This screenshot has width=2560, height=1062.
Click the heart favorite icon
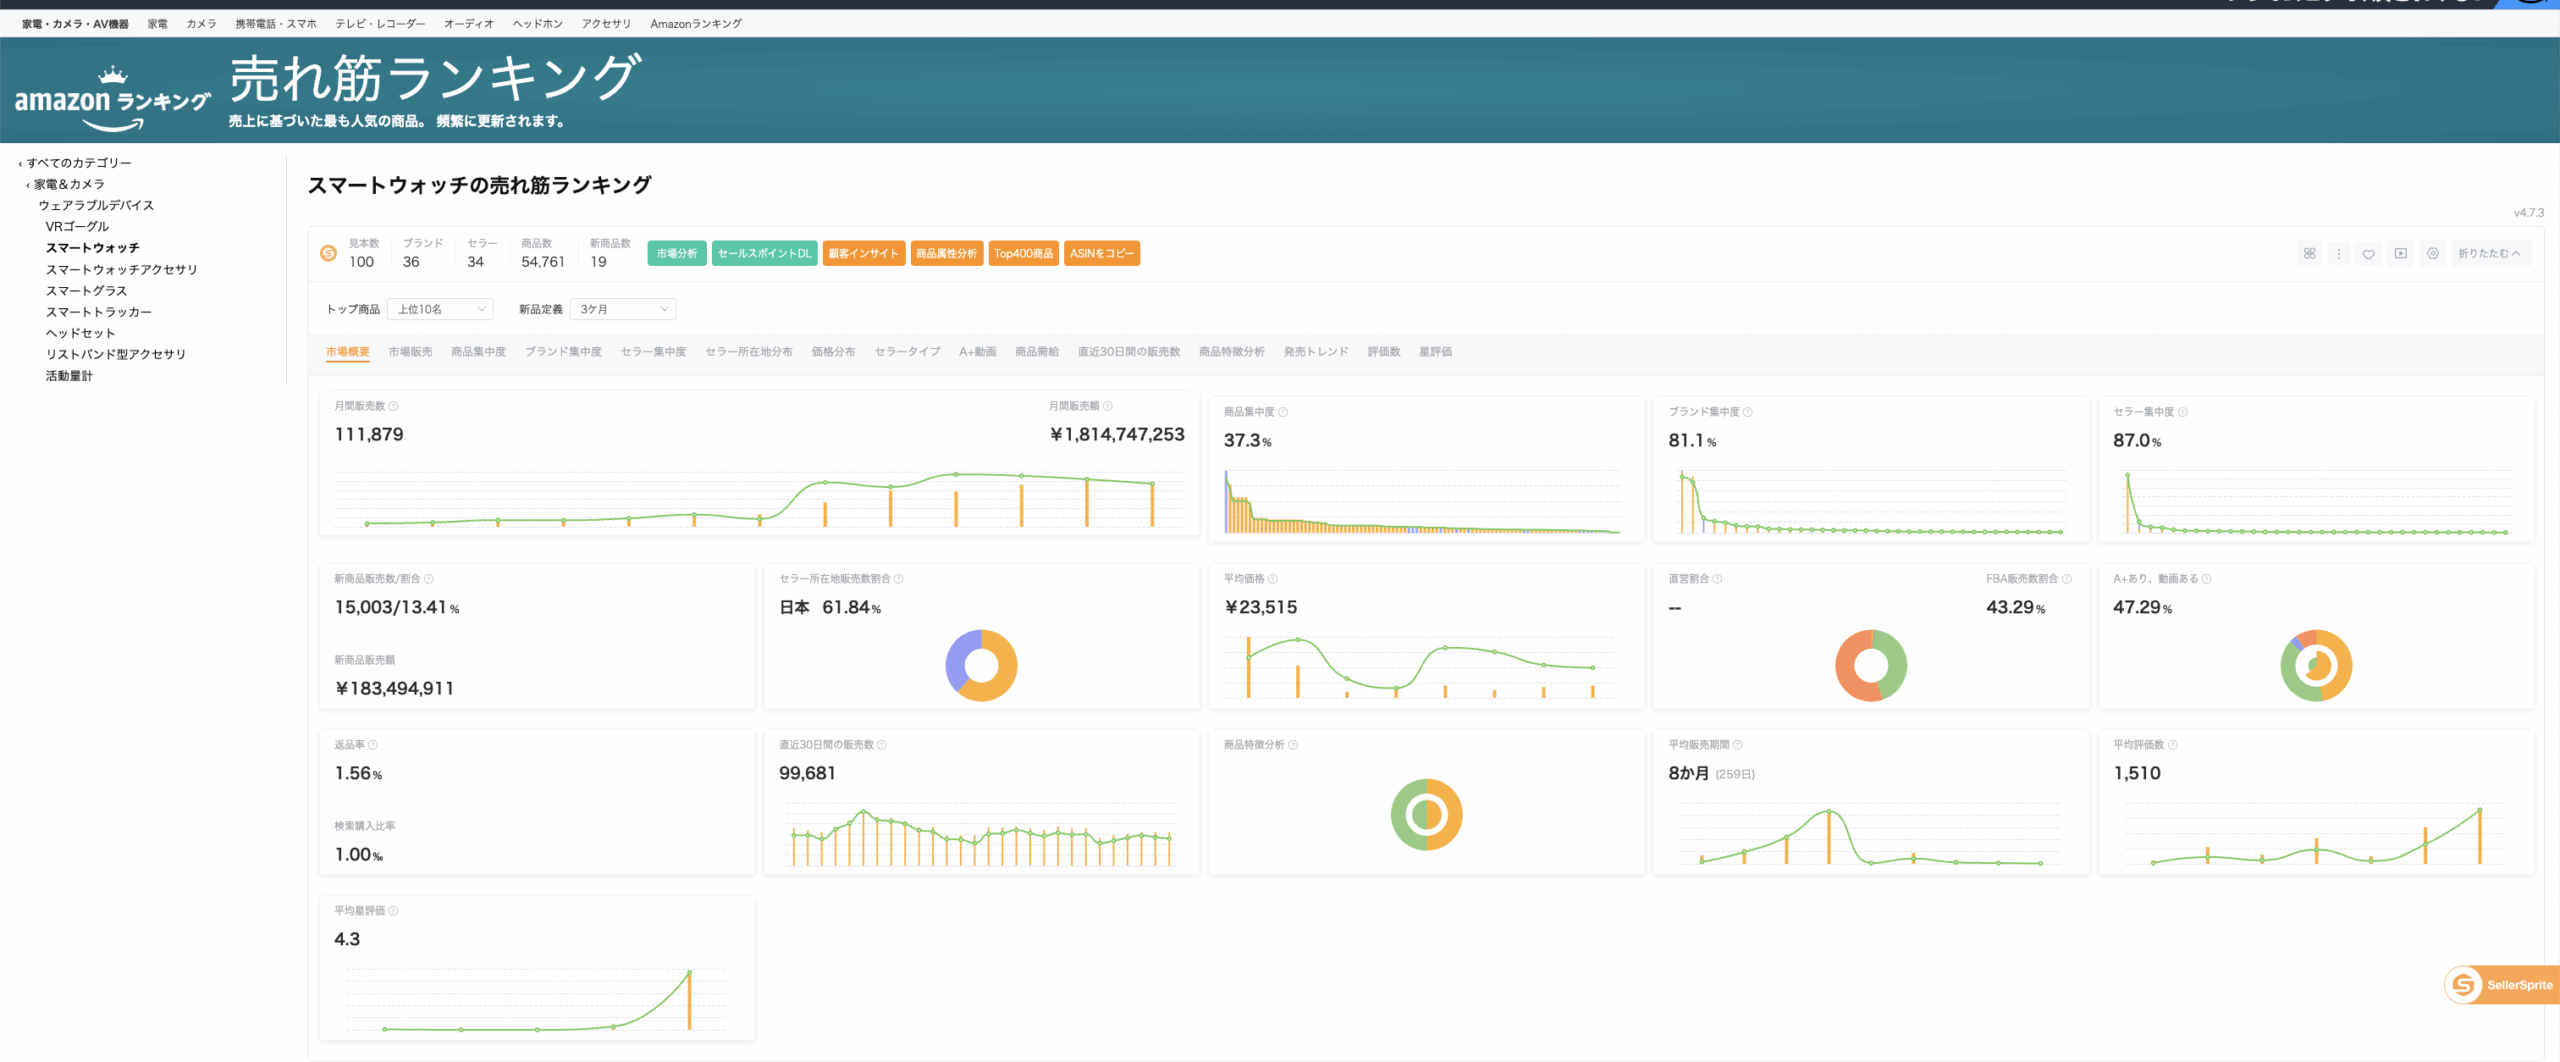[2368, 253]
